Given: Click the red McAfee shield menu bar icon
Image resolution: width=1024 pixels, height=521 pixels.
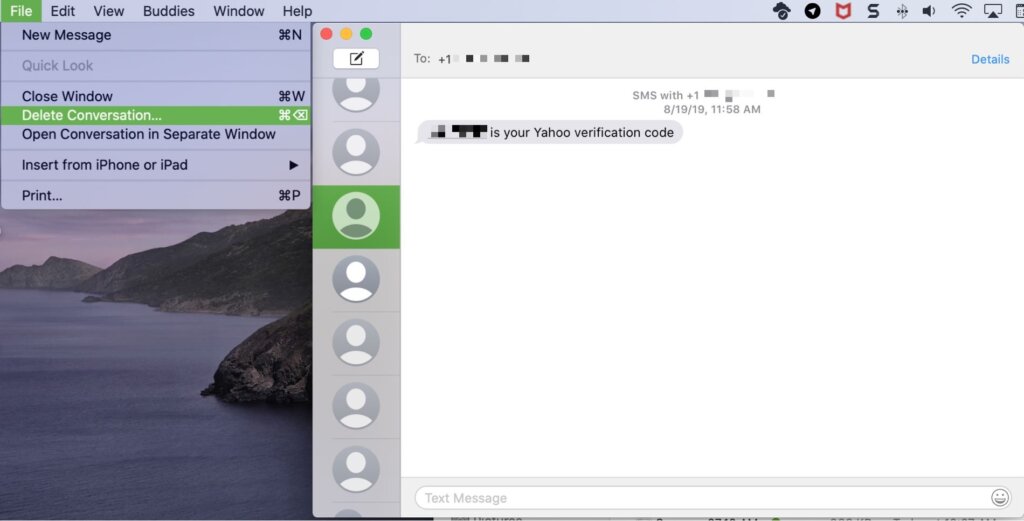Looking at the screenshot, I should (843, 10).
